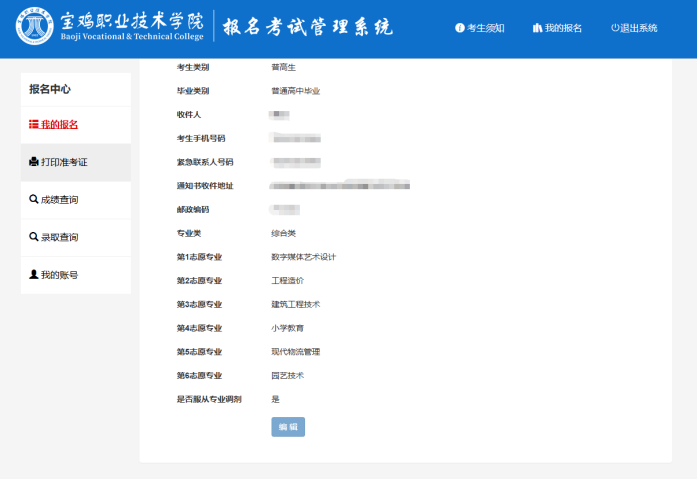Click the 报名考试管理系统 title text
The width and height of the screenshot is (698, 480).
(x=307, y=27)
